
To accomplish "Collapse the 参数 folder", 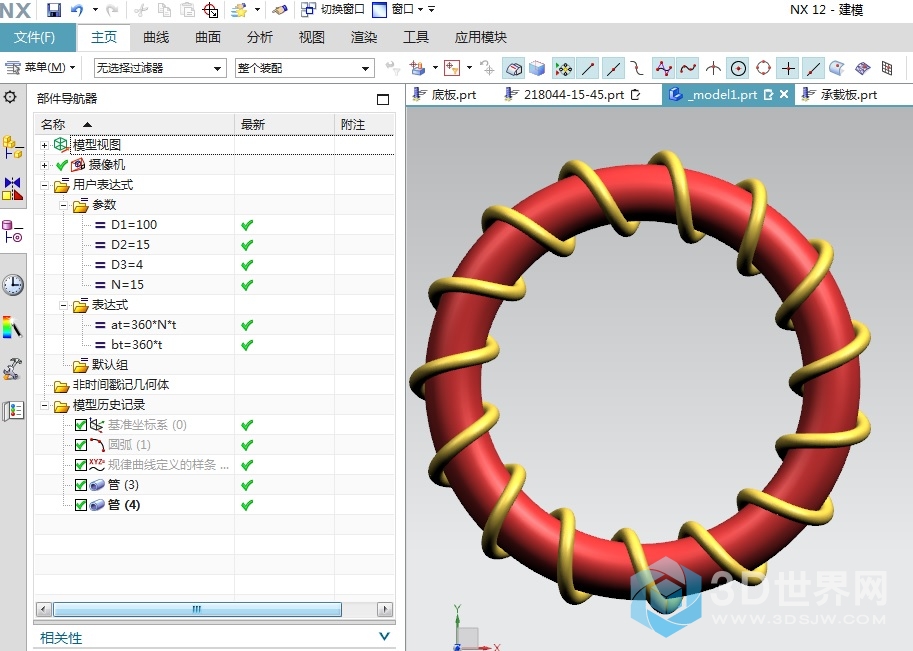I will tap(63, 205).
